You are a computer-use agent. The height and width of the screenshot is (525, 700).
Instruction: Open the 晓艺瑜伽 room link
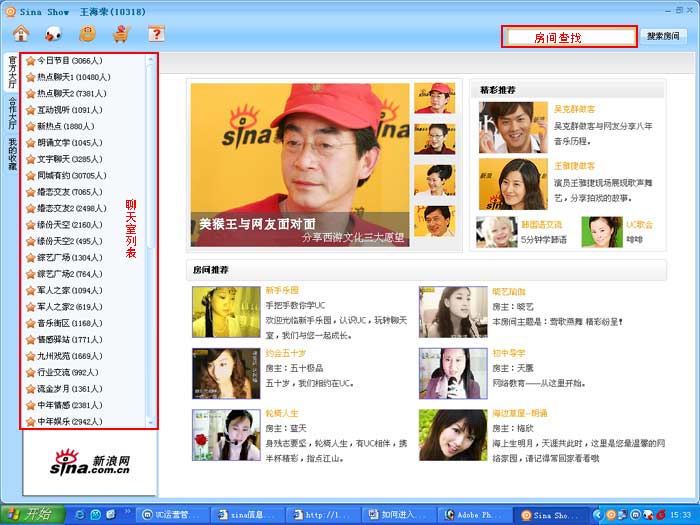[x=509, y=292]
